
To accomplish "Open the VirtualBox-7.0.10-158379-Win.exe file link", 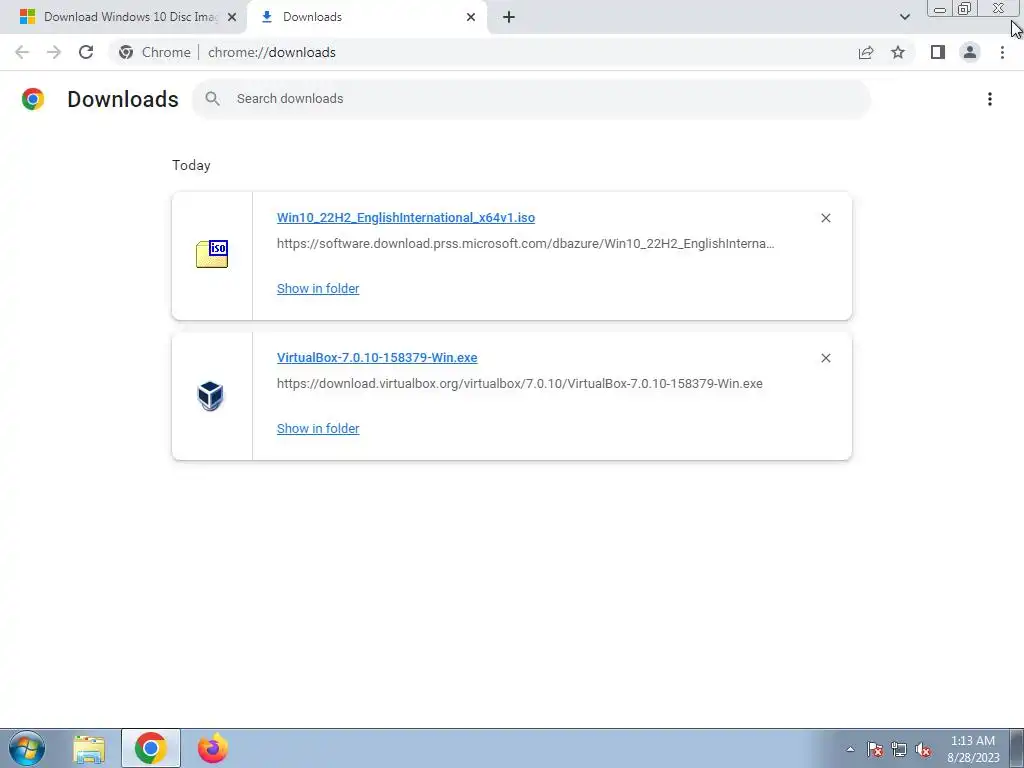I will pyautogui.click(x=377, y=357).
